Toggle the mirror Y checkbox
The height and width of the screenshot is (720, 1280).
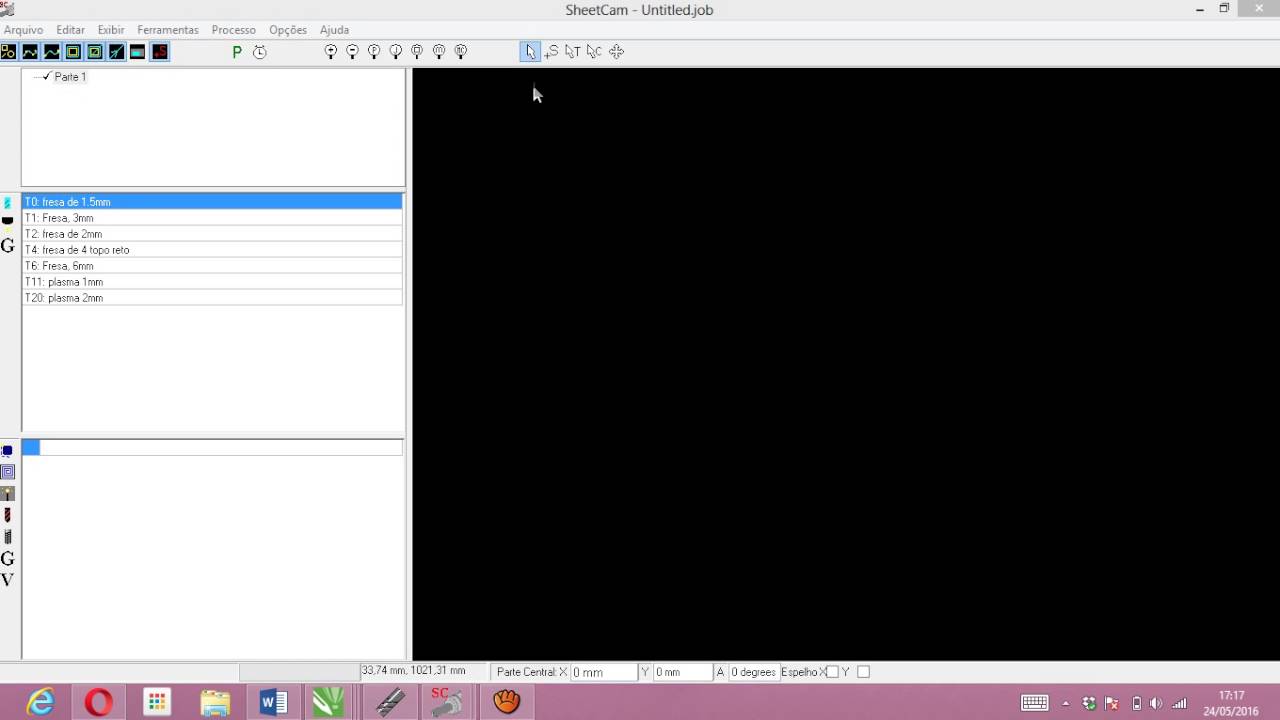coord(864,672)
